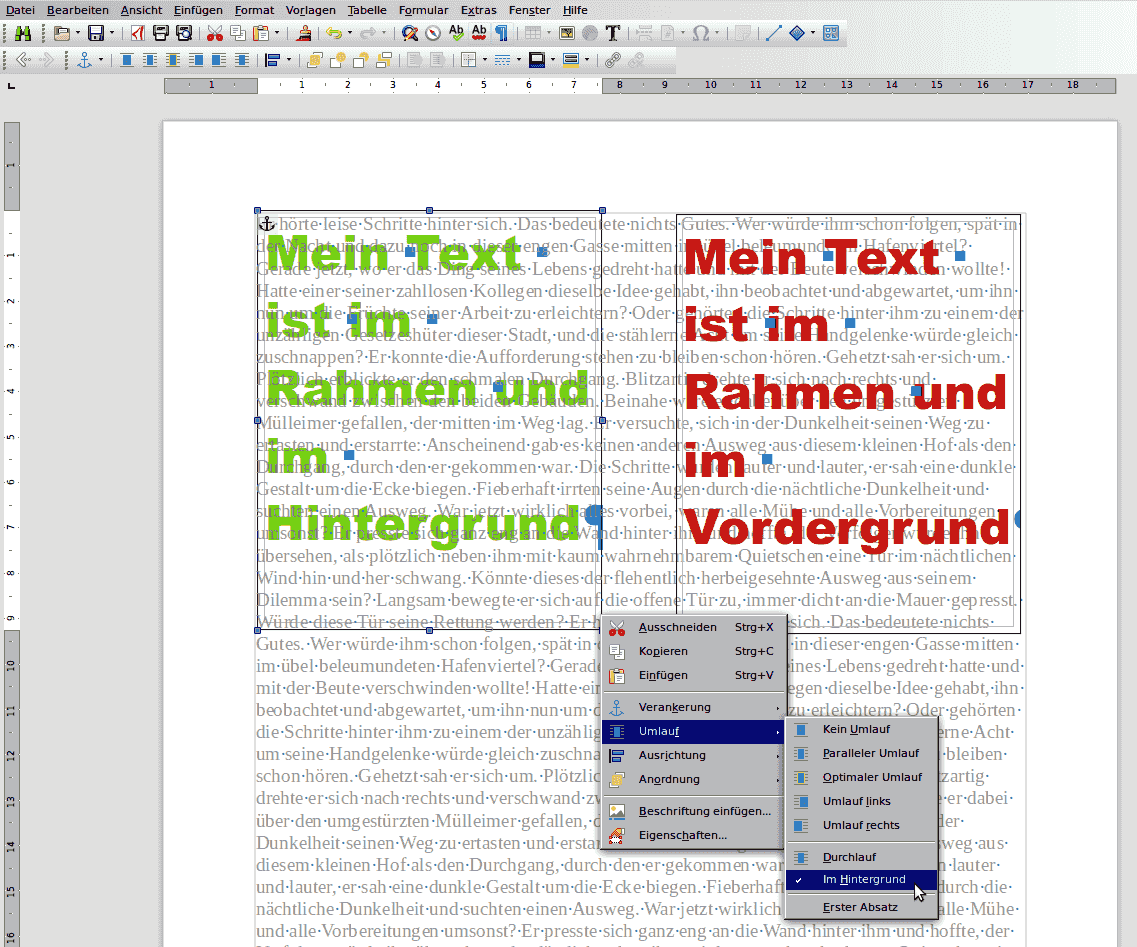Image resolution: width=1137 pixels, height=947 pixels.
Task: Click the frame background color button
Action: (x=570, y=60)
